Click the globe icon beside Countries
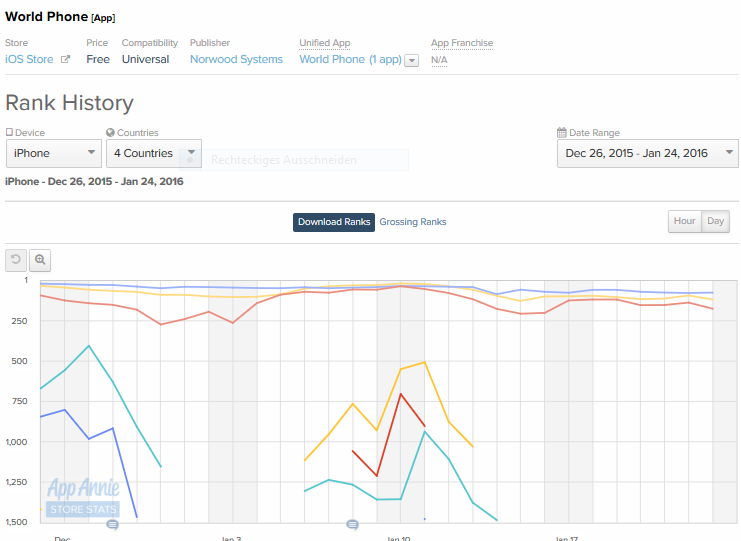 [x=110, y=133]
